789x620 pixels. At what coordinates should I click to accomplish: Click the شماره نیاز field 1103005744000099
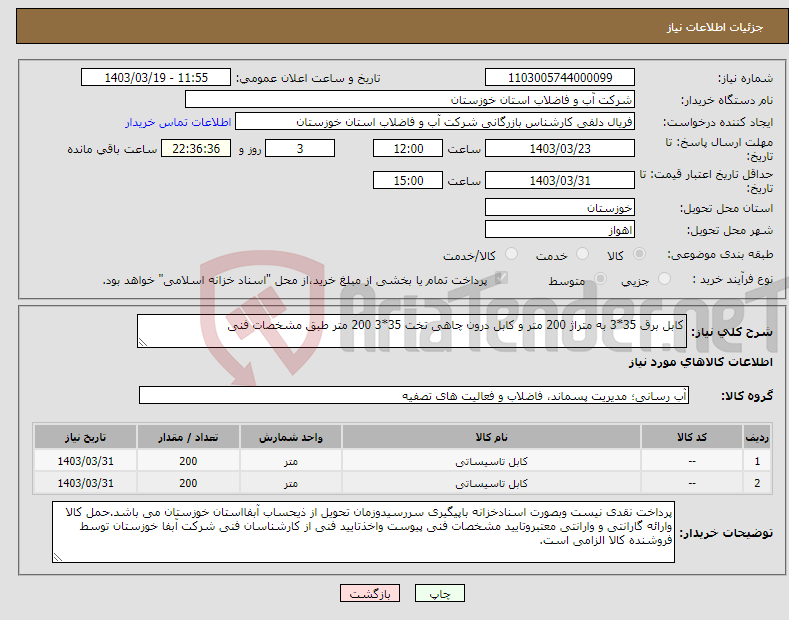(560, 78)
